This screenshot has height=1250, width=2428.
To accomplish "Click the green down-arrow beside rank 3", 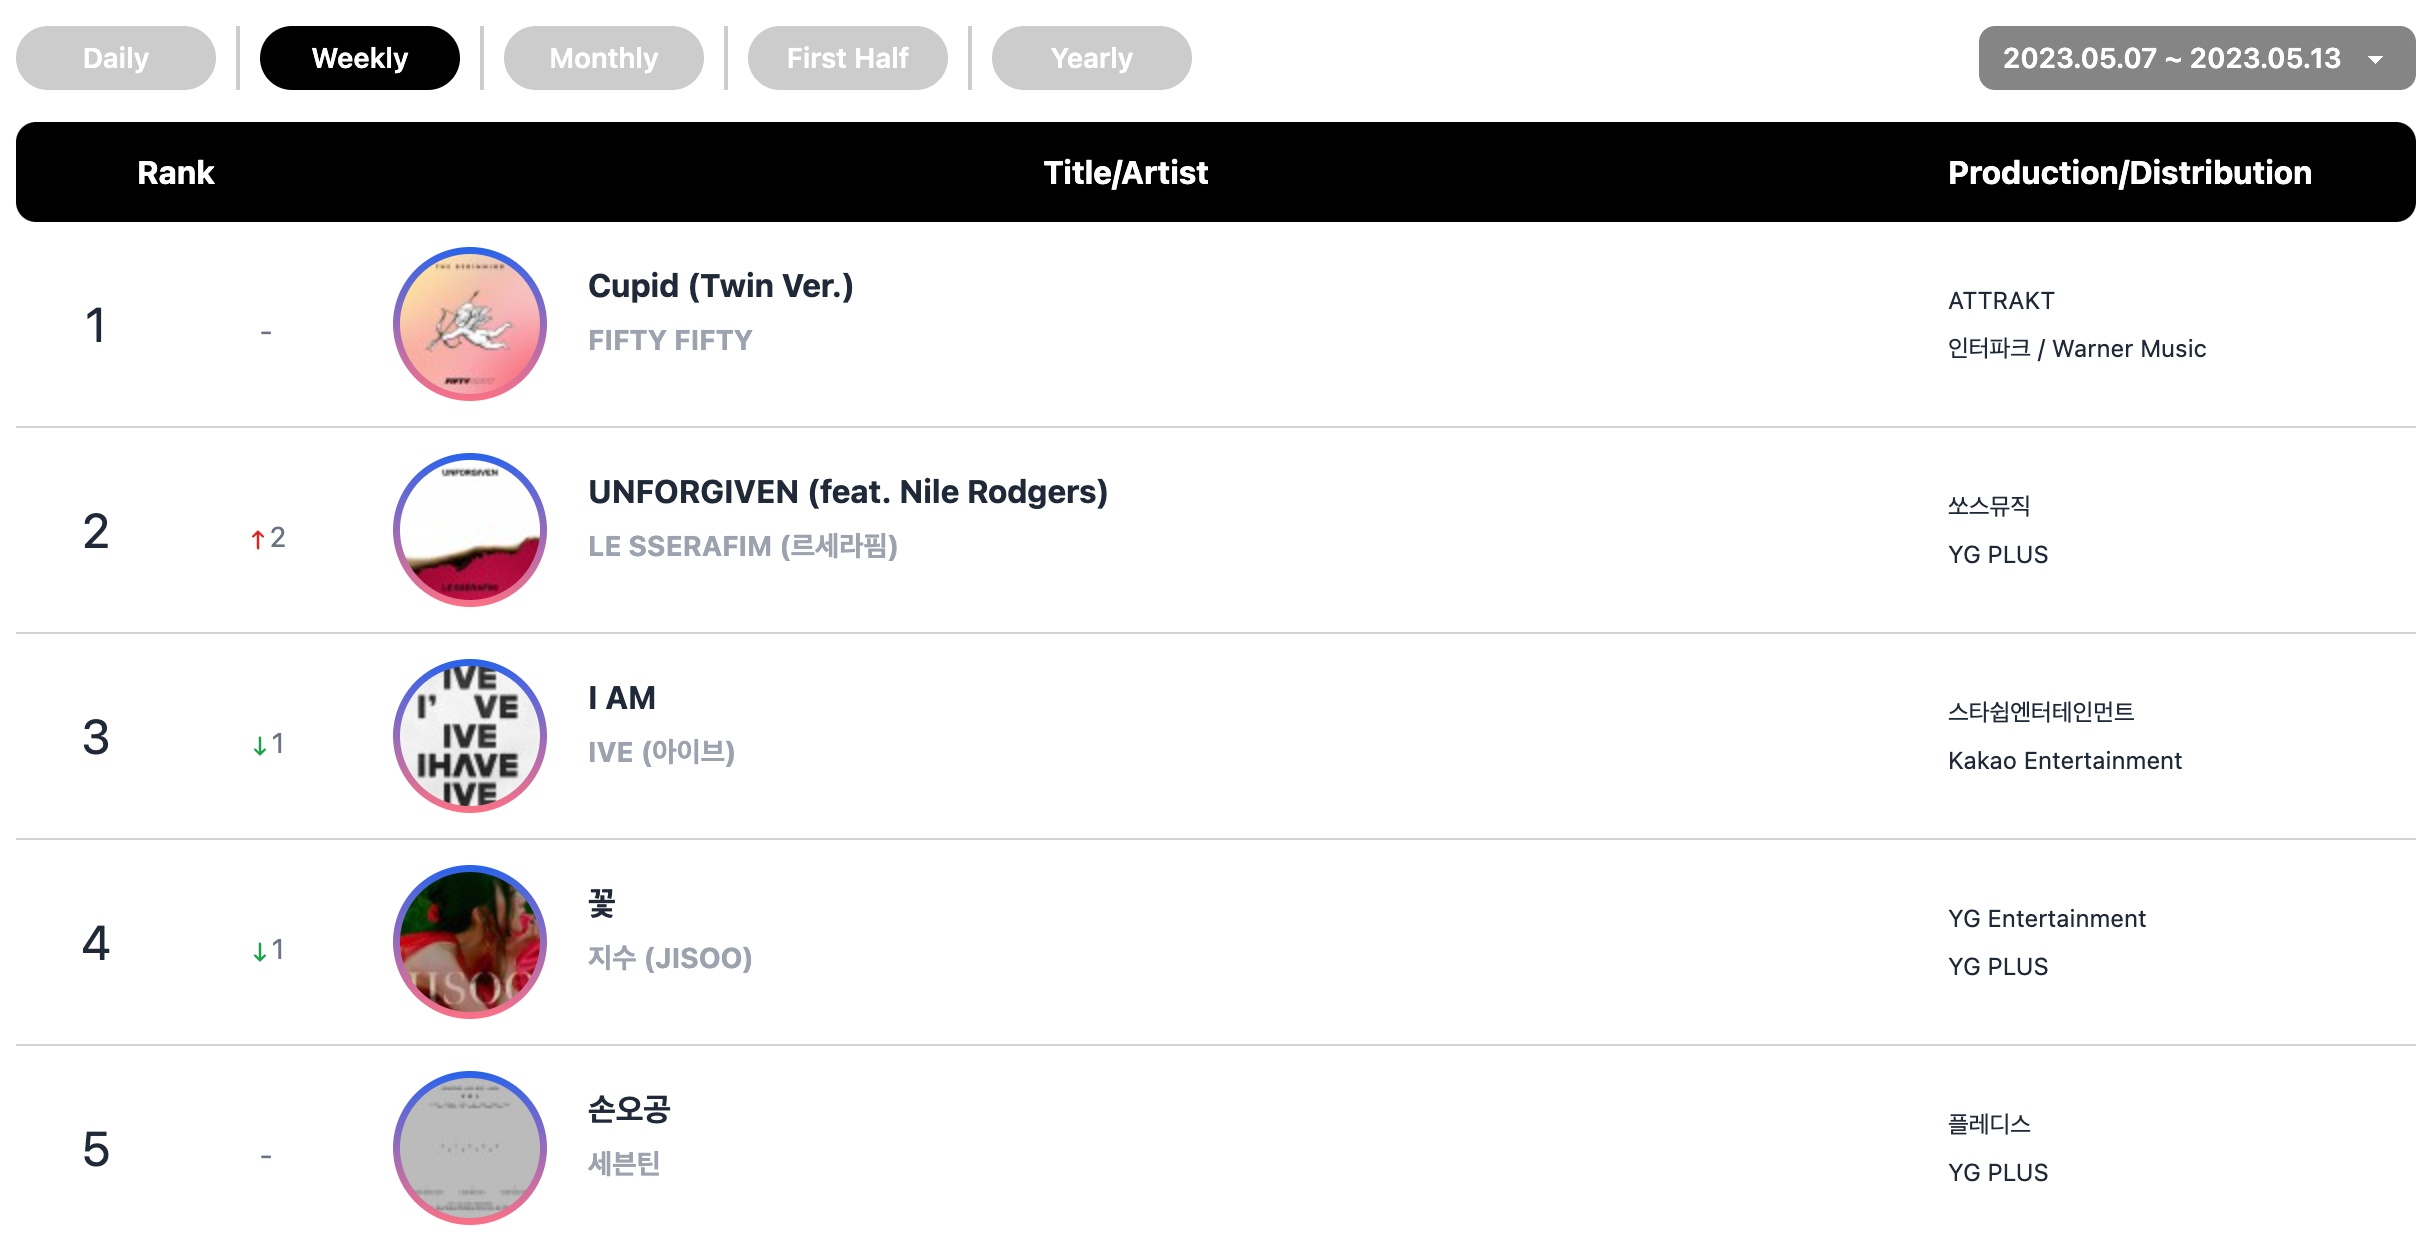I will [x=260, y=745].
